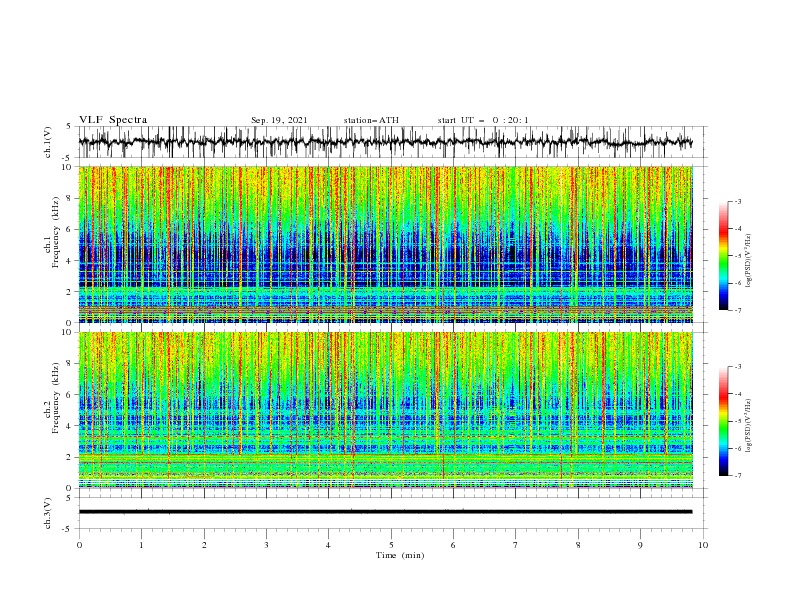Click the 'ch.1(V)' waveform axis label
792x612 pixels.
pyautogui.click(x=48, y=142)
